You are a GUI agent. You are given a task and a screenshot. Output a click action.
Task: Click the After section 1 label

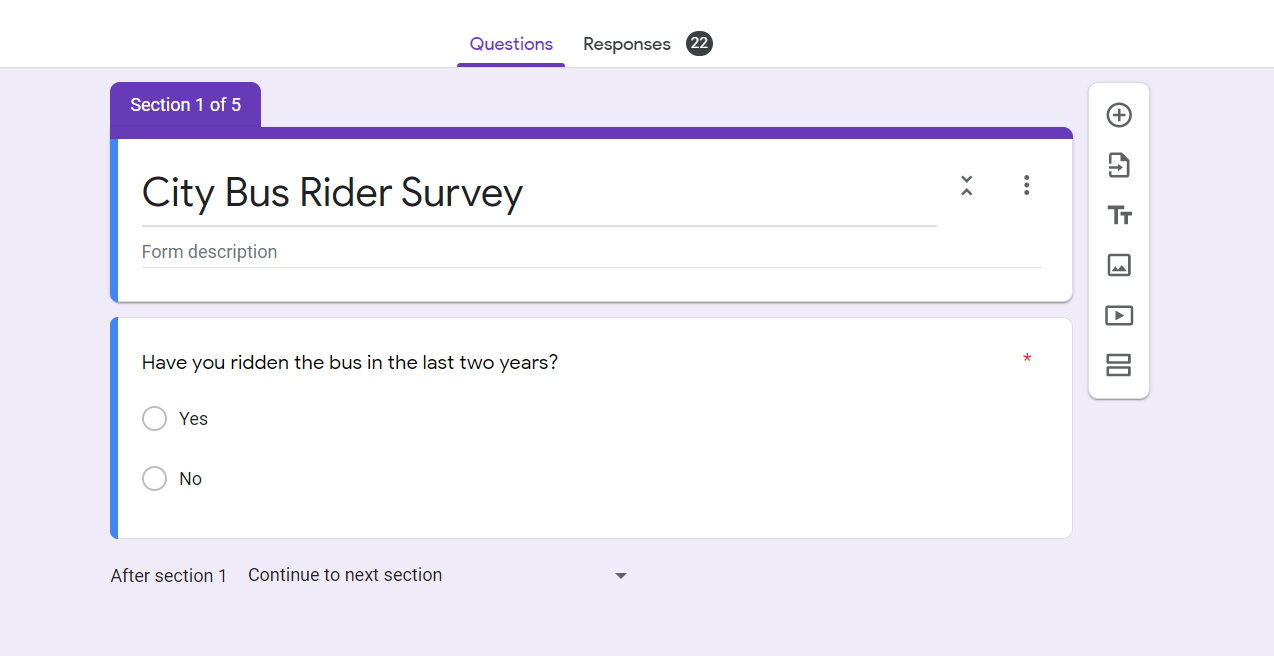pos(169,576)
